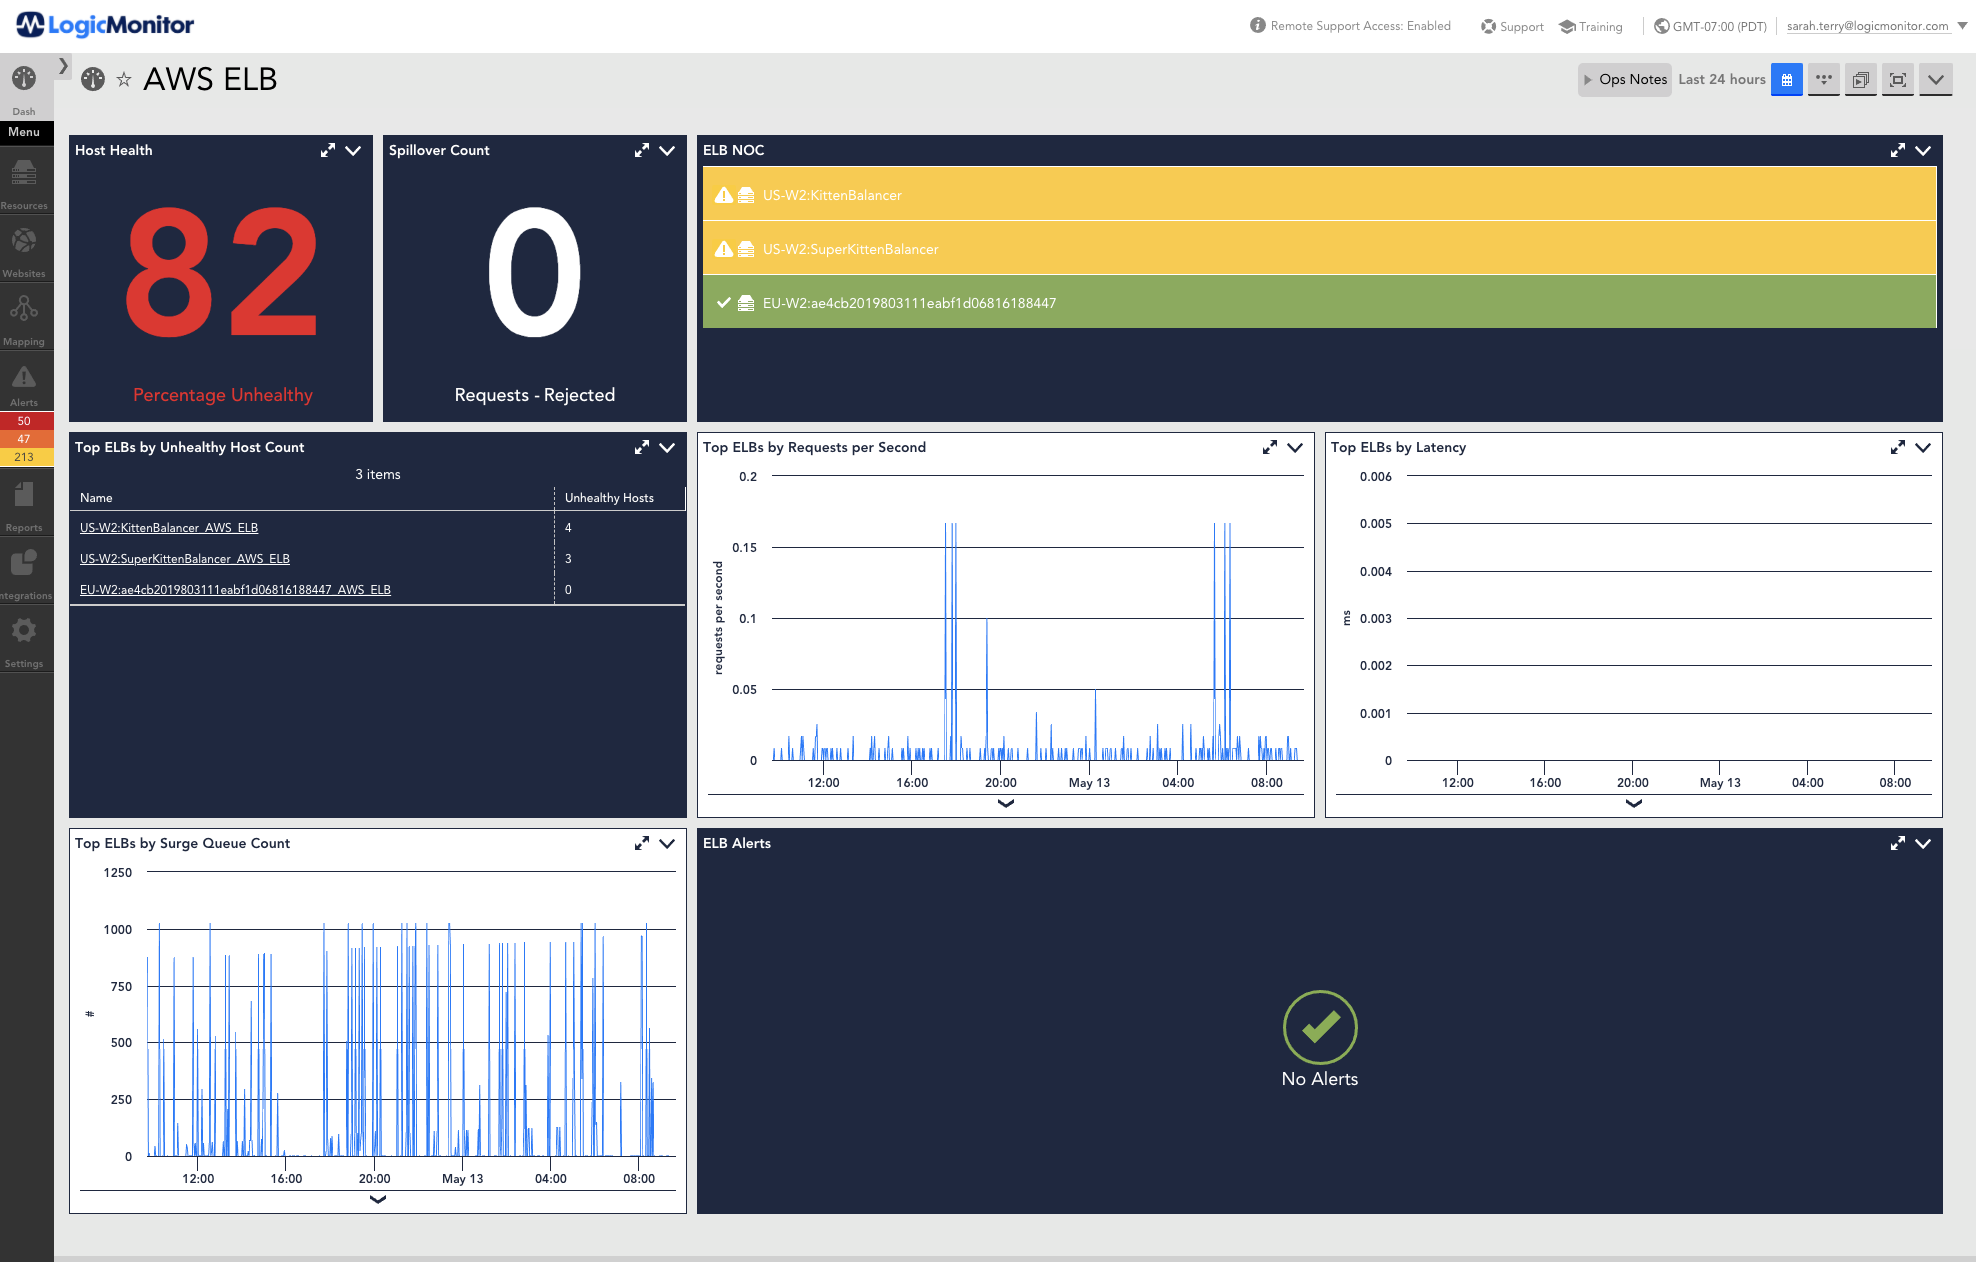Click warning alerts count 213

point(24,457)
